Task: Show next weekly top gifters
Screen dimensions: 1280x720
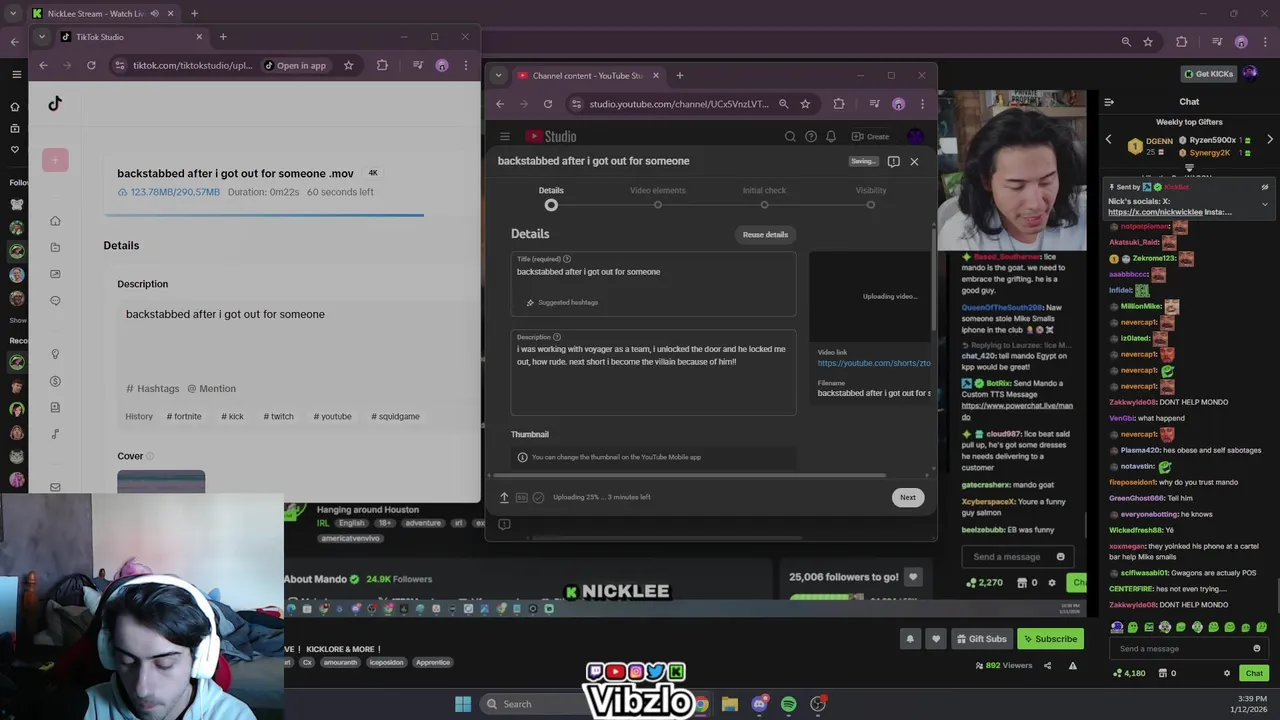Action: coord(1270,140)
